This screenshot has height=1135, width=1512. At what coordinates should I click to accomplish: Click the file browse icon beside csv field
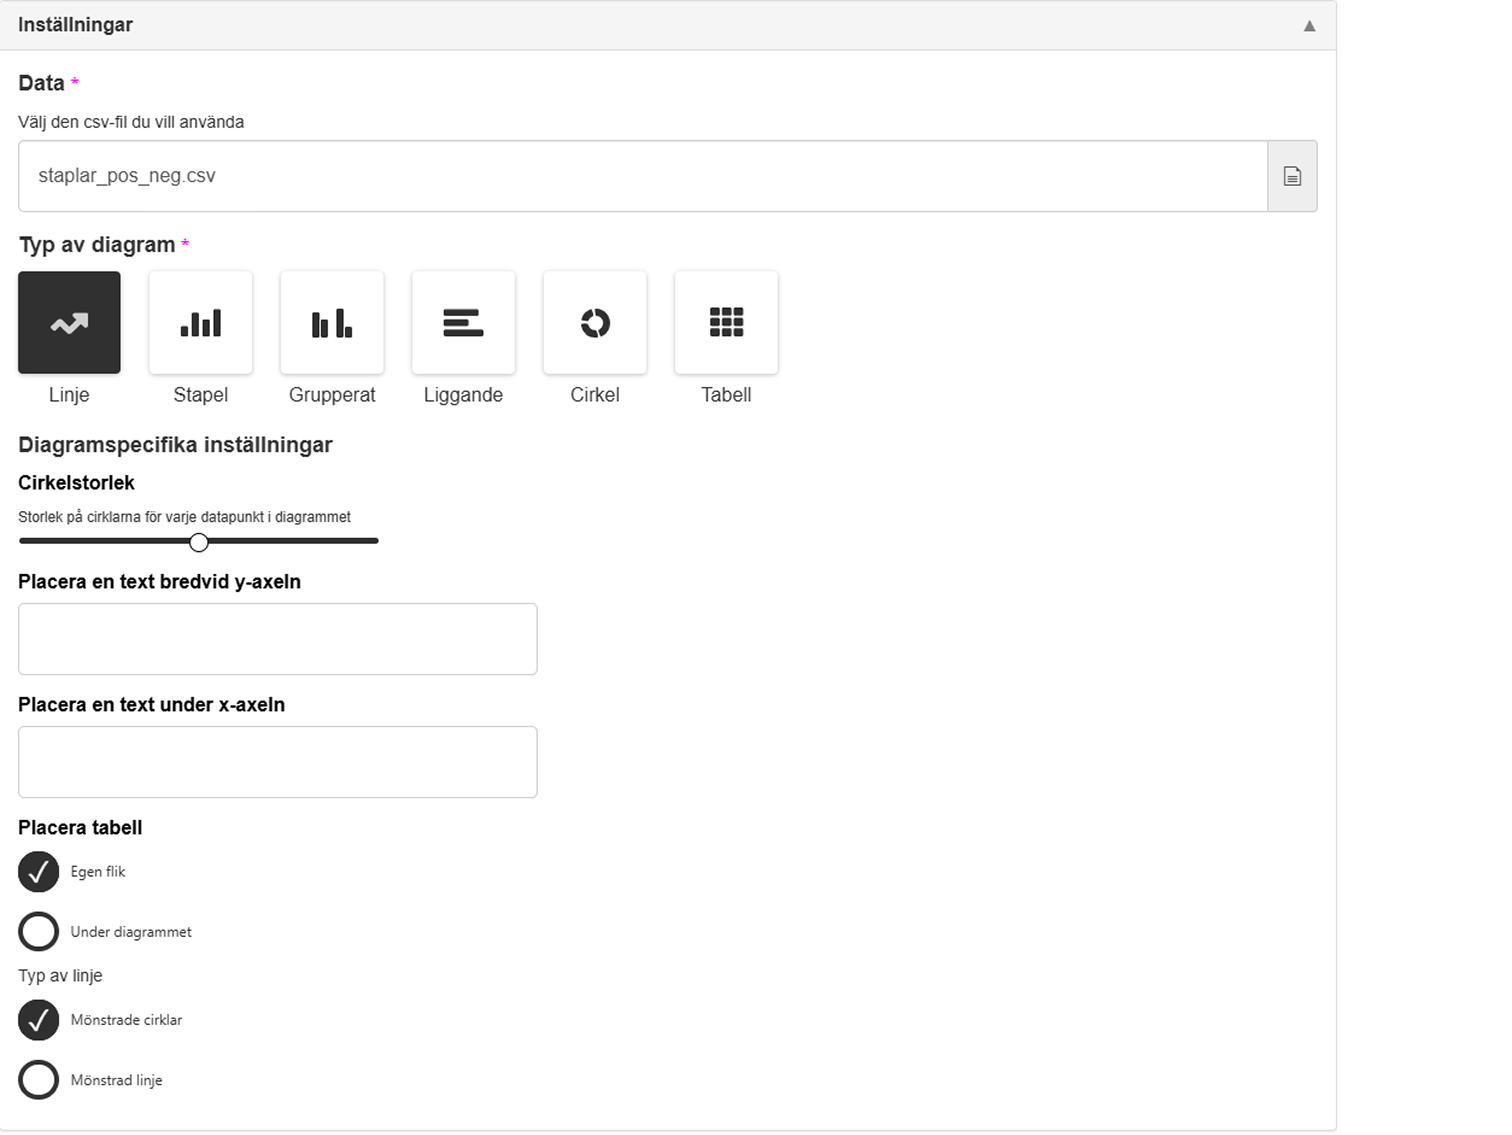(1292, 176)
